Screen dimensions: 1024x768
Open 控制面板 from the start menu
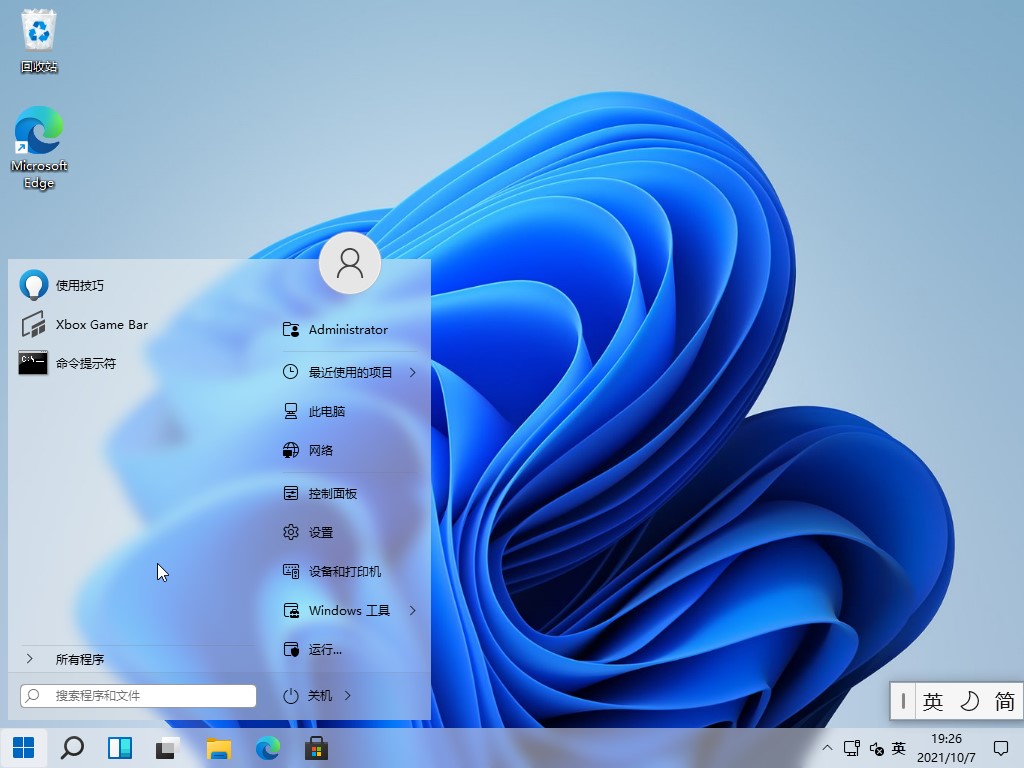[x=332, y=493]
